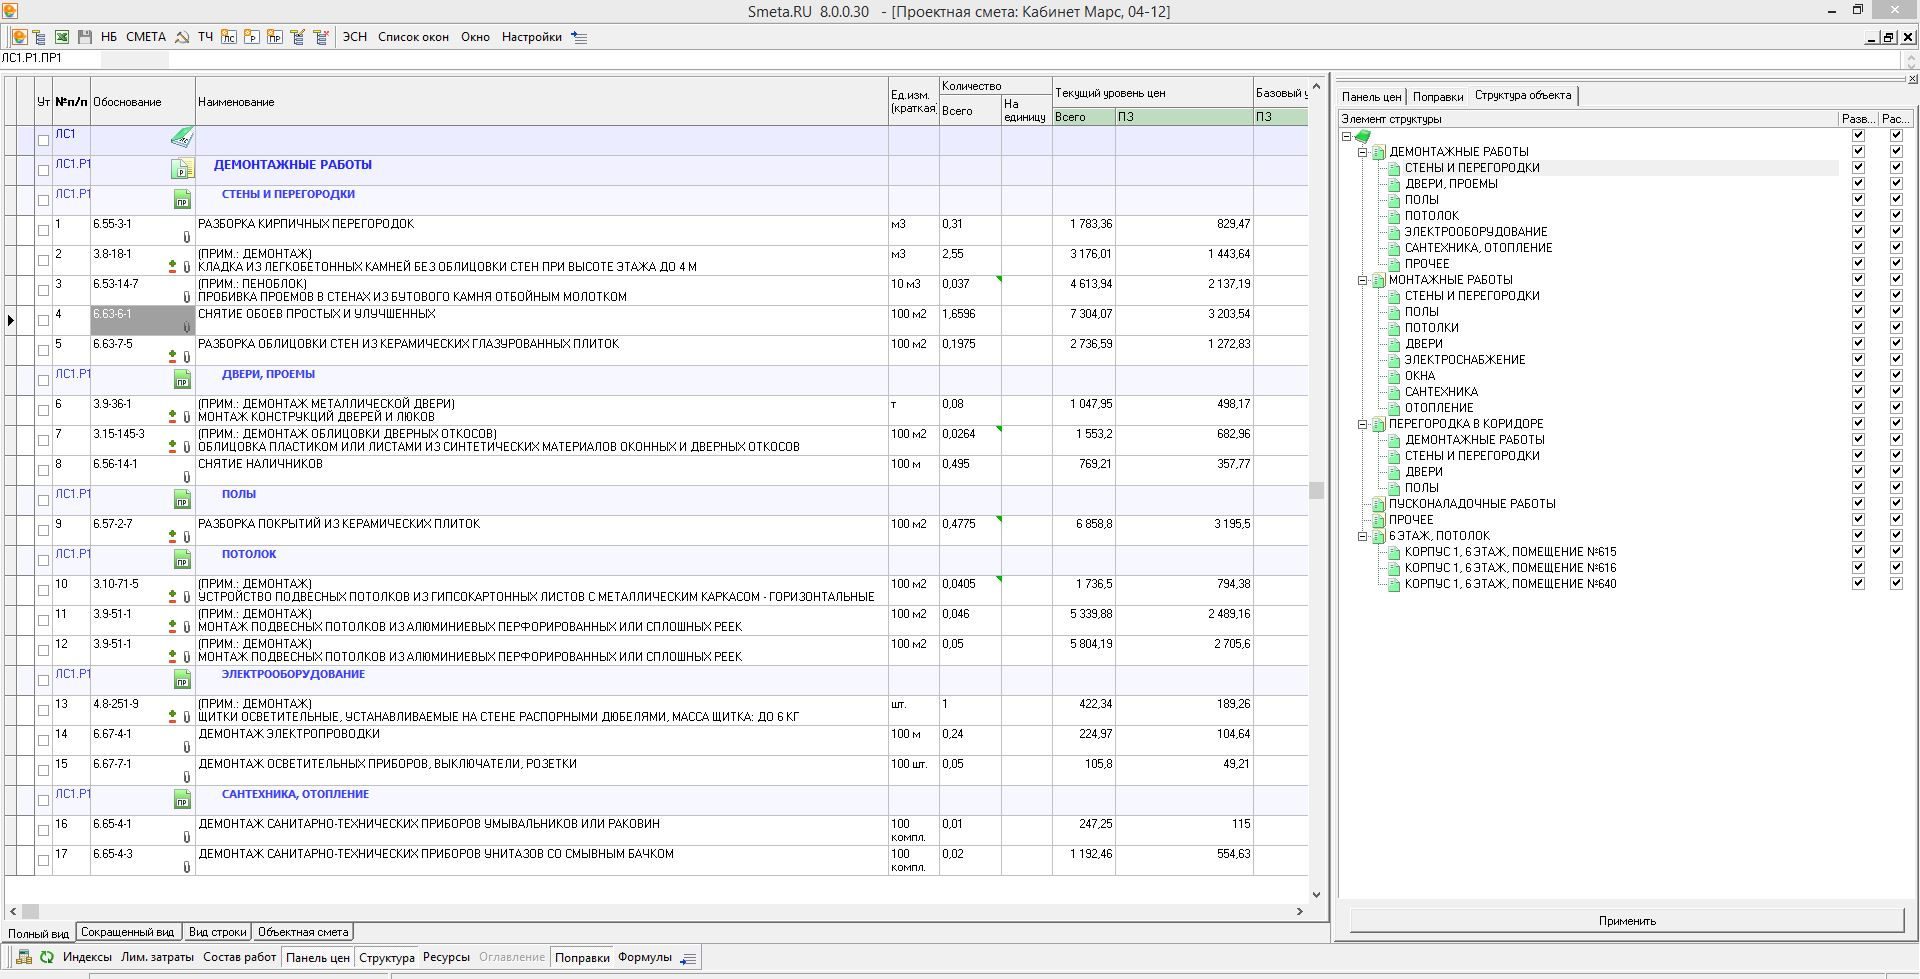Click the orange globe icon in top toolbar
1920x979 pixels.
coord(19,37)
